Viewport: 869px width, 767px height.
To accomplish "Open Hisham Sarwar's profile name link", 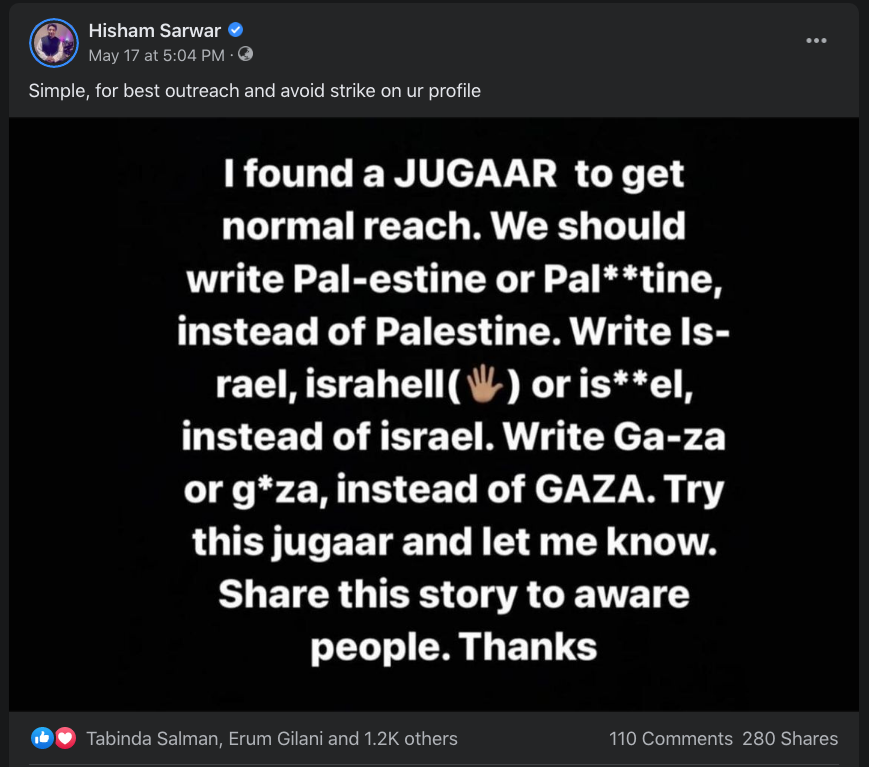I will pyautogui.click(x=153, y=30).
